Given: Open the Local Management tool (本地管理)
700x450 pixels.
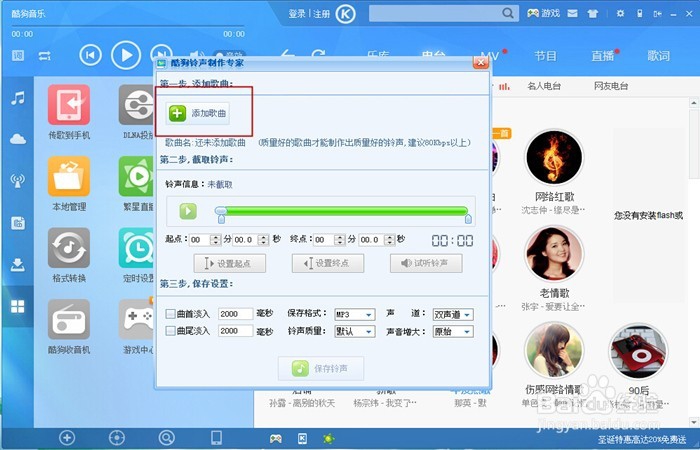Looking at the screenshot, I should (69, 176).
